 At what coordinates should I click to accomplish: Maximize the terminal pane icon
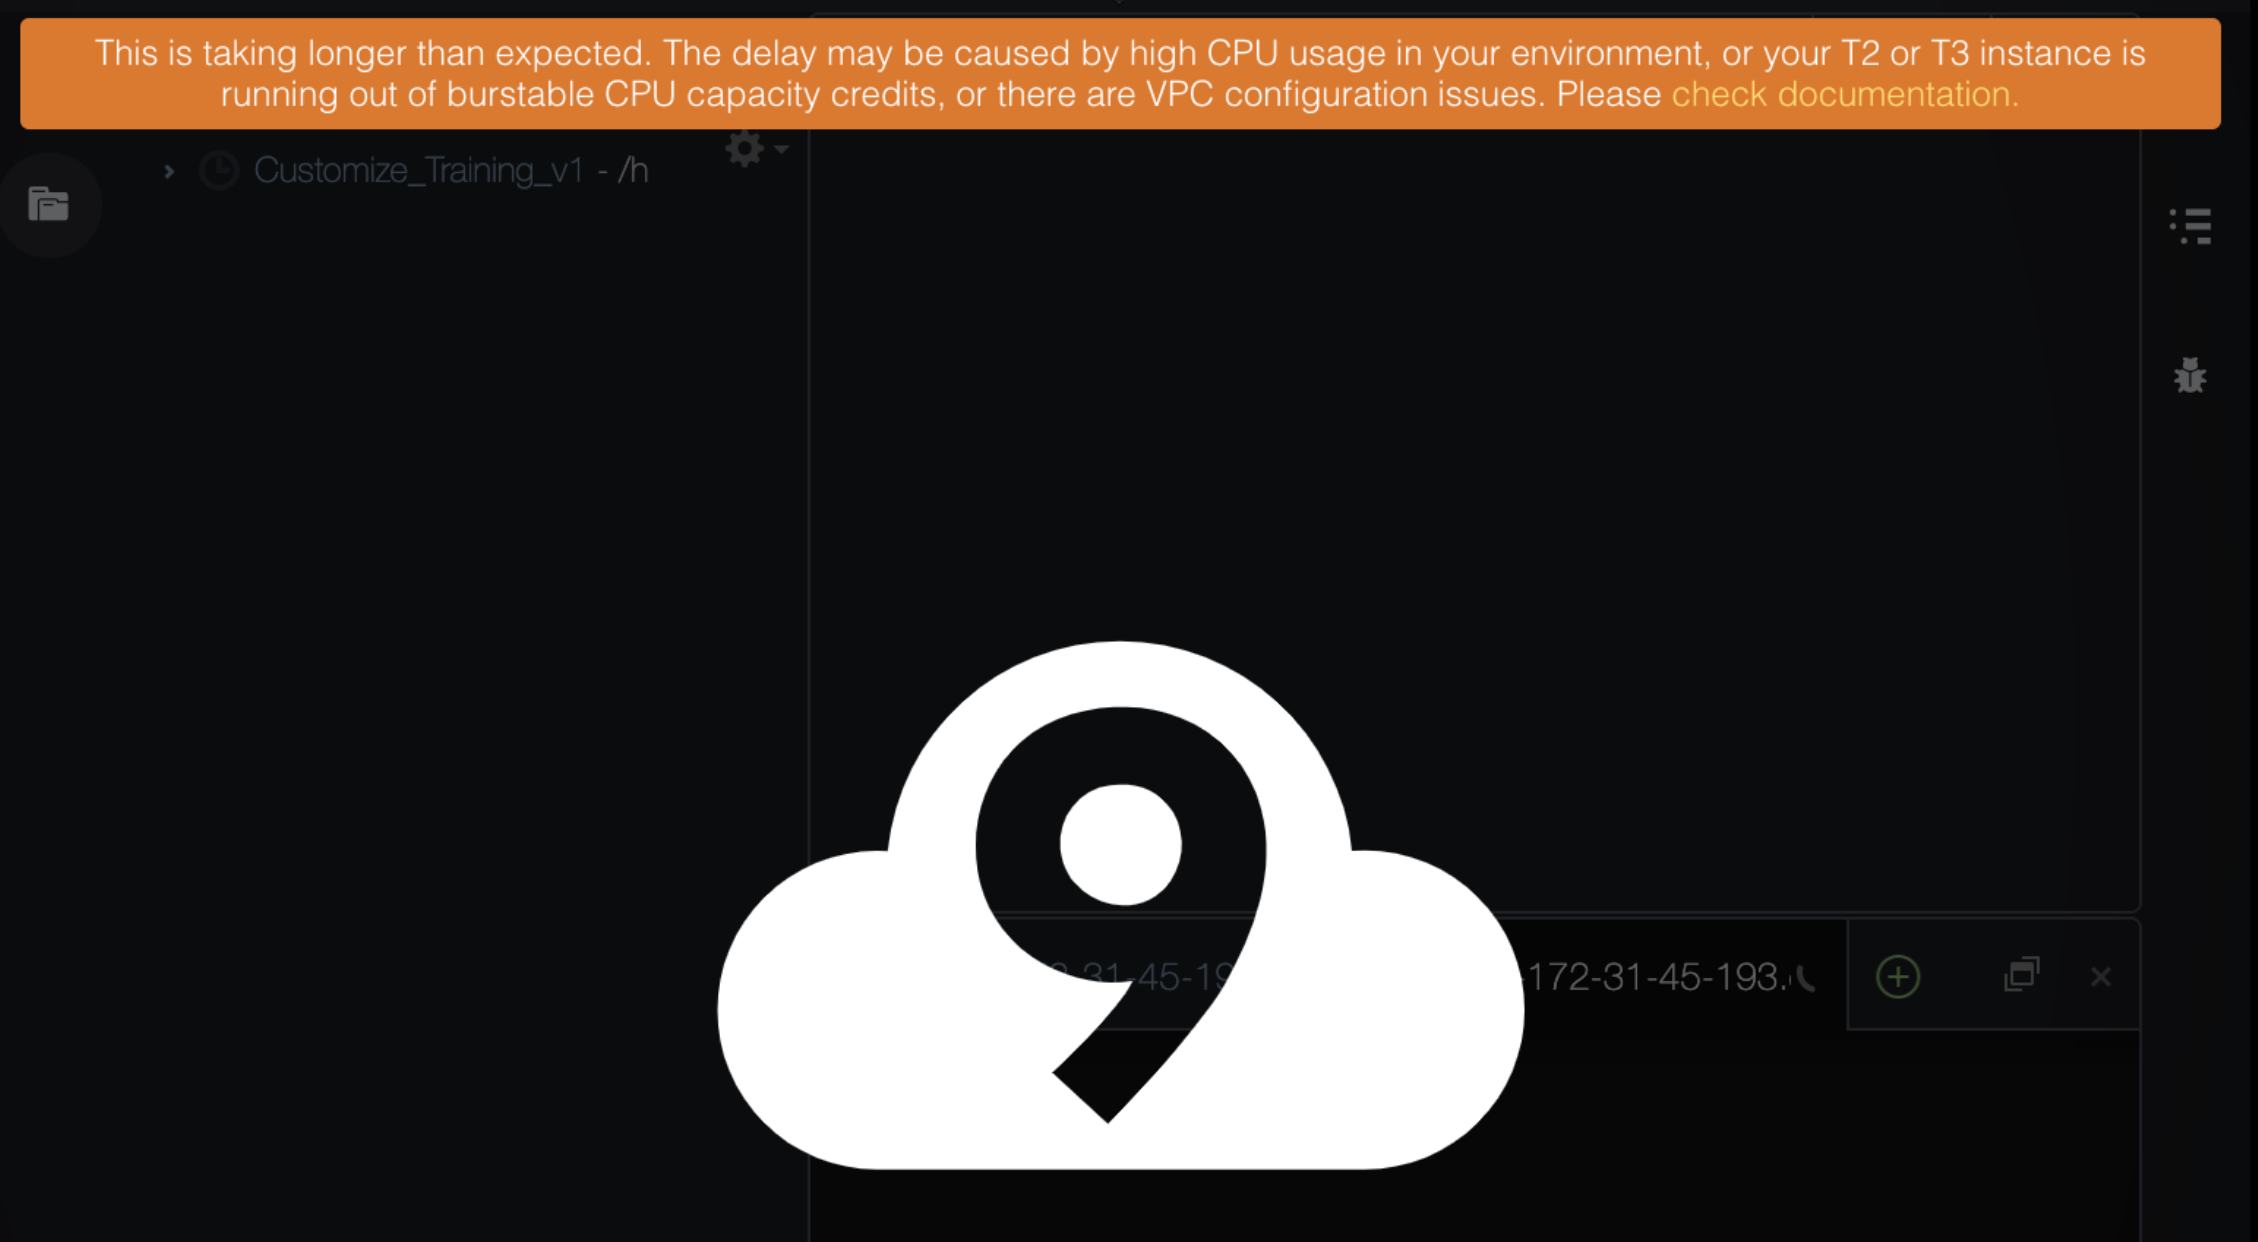click(2021, 974)
